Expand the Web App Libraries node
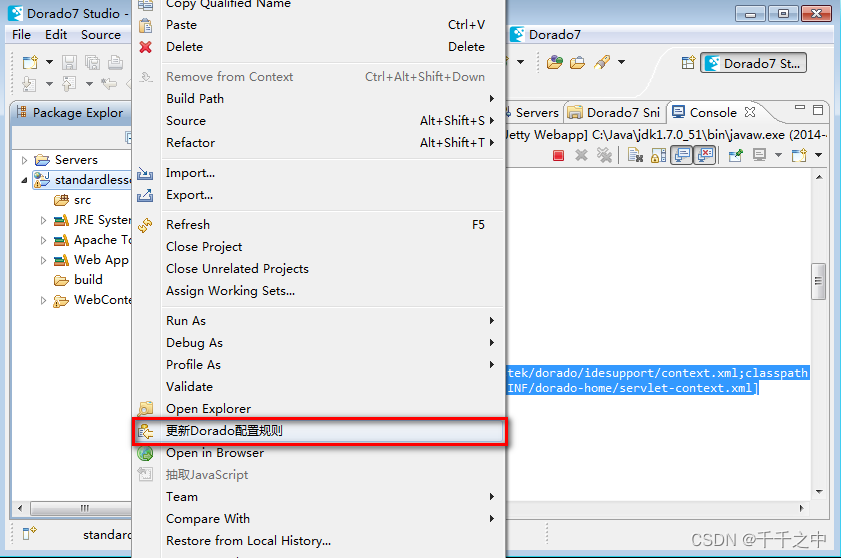 pos(43,260)
